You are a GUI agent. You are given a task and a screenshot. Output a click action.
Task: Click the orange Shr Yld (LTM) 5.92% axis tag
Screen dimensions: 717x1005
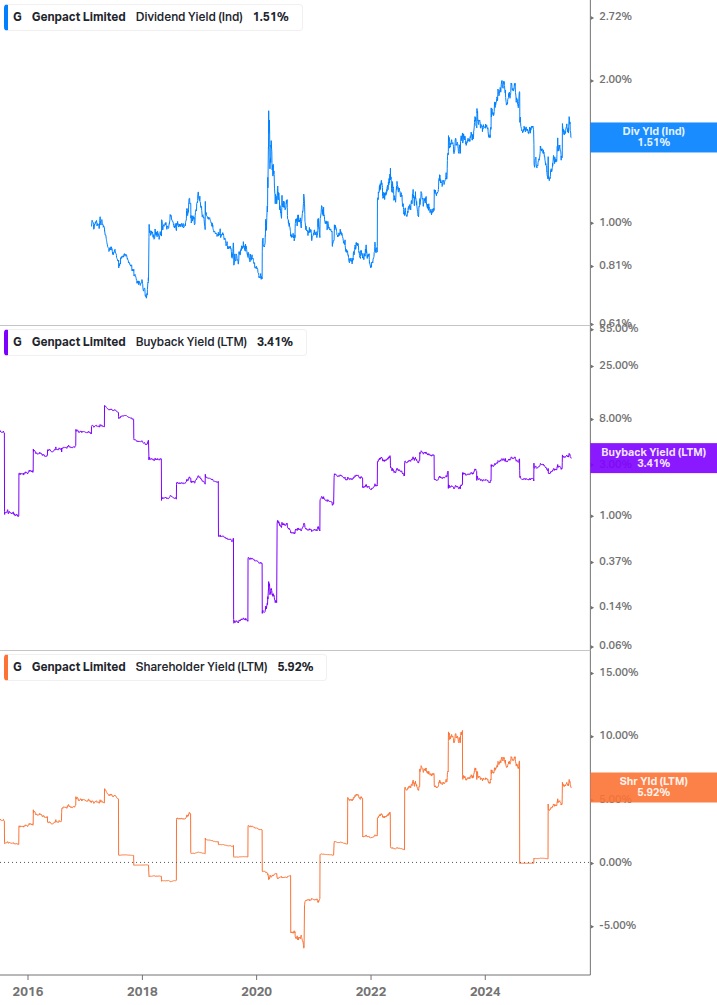click(654, 786)
